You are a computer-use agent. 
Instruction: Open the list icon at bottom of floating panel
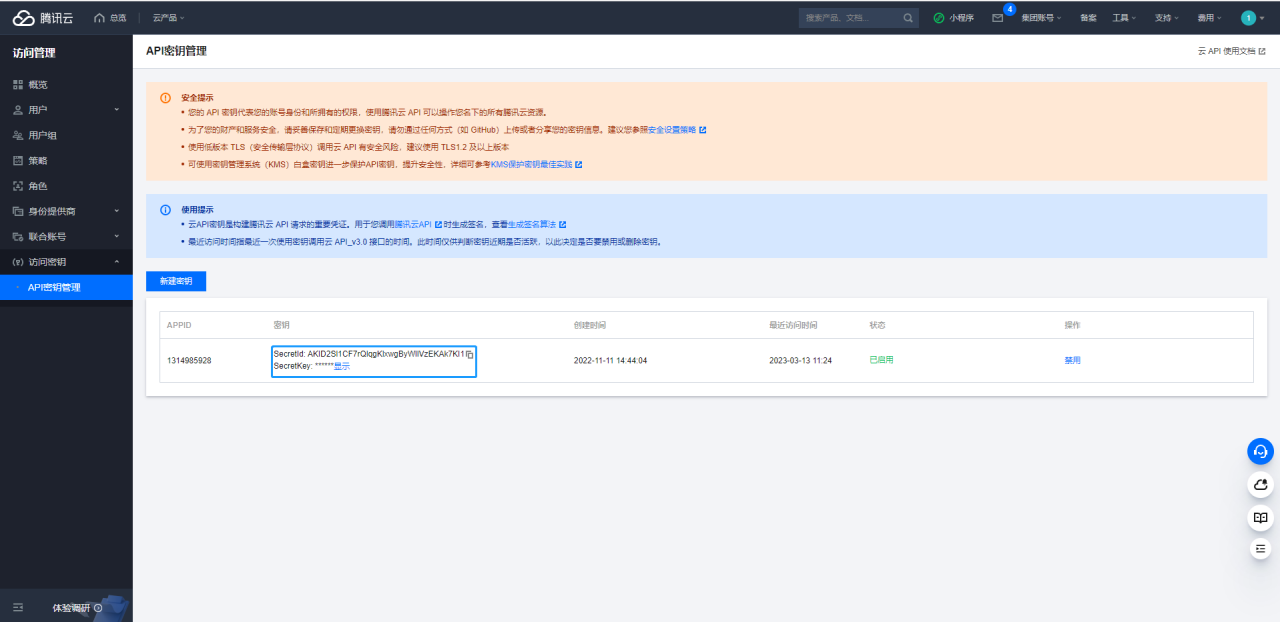[1260, 549]
